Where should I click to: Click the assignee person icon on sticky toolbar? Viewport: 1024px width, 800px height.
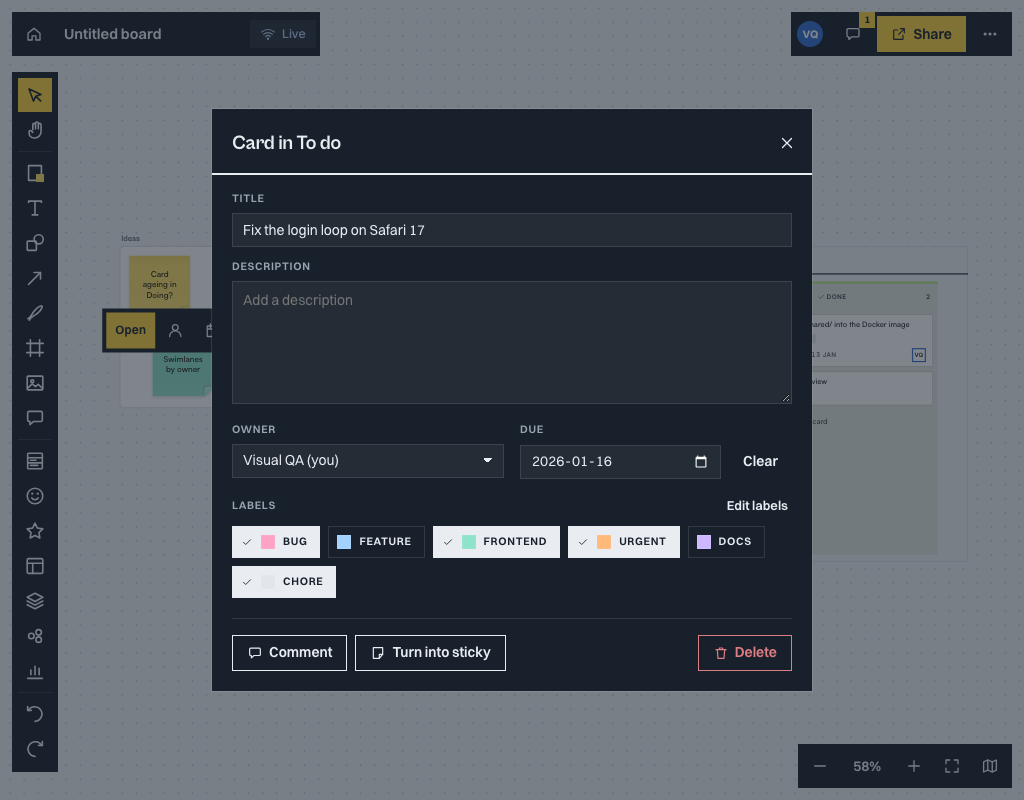(175, 330)
